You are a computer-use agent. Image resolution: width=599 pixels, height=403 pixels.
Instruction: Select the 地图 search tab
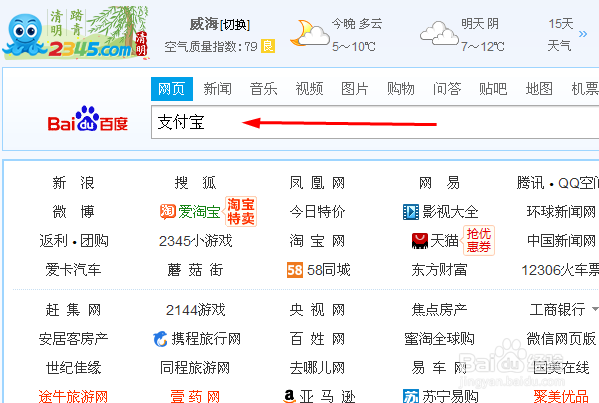(539, 89)
